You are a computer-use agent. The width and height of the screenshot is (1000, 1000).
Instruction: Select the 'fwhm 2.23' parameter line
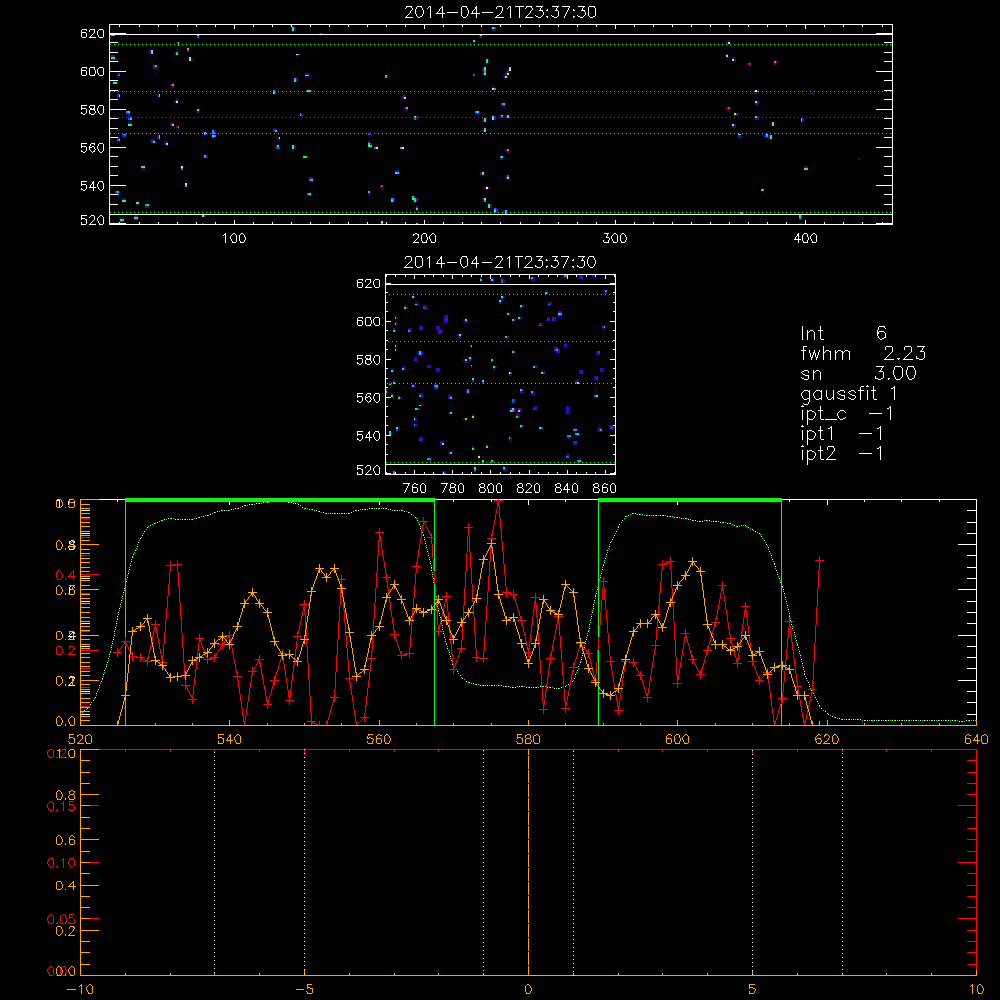click(863, 353)
